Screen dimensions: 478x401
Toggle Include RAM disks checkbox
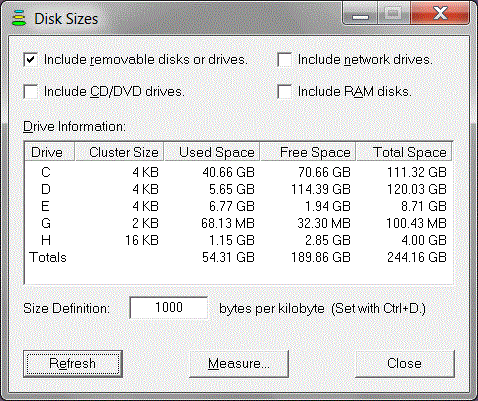click(284, 92)
